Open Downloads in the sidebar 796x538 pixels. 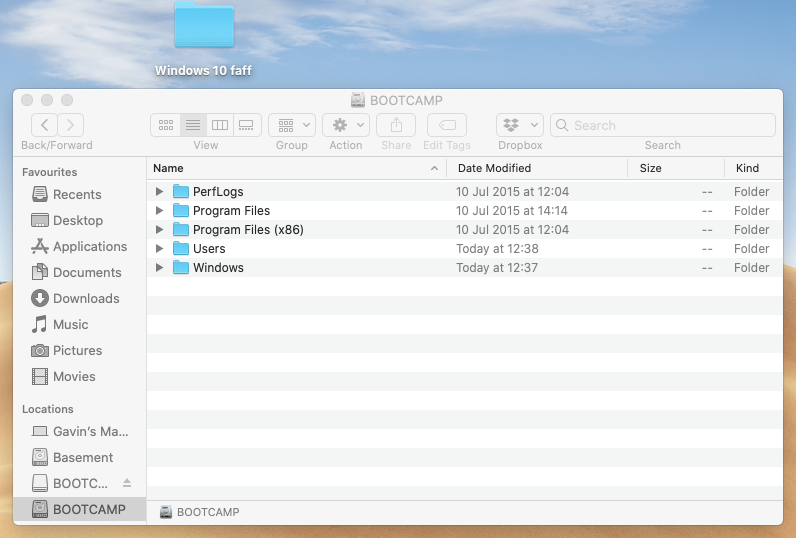(79, 298)
